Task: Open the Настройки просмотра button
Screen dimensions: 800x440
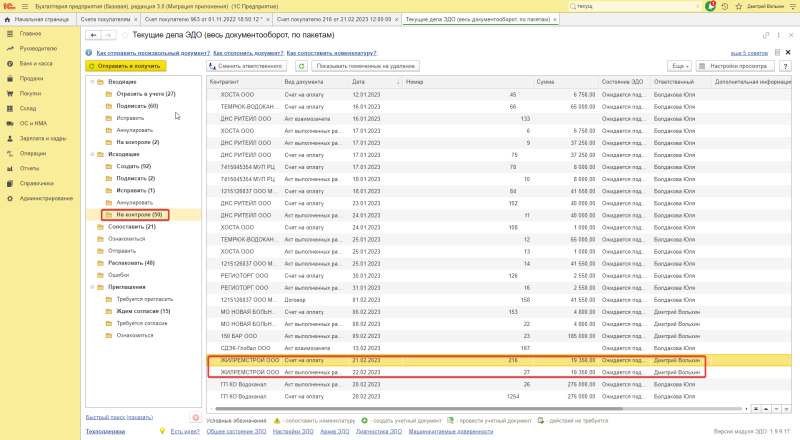Action: coord(735,66)
